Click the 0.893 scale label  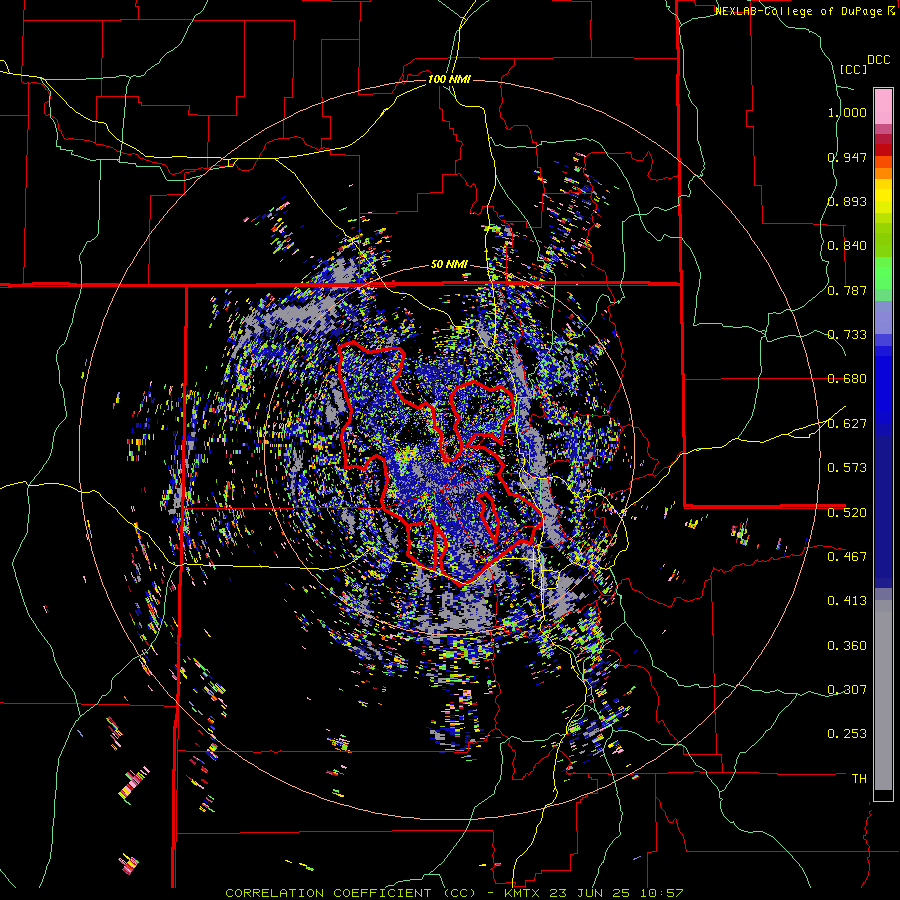tap(847, 201)
